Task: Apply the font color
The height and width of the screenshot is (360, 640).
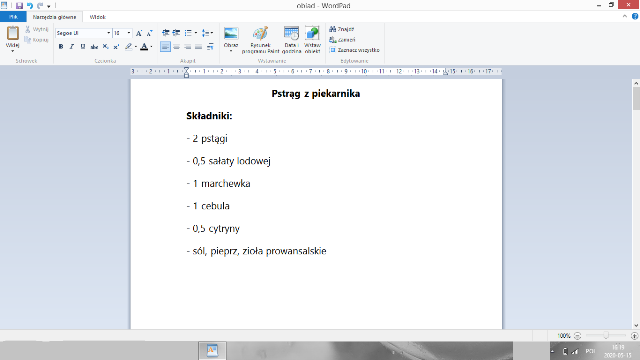Action: [144, 47]
